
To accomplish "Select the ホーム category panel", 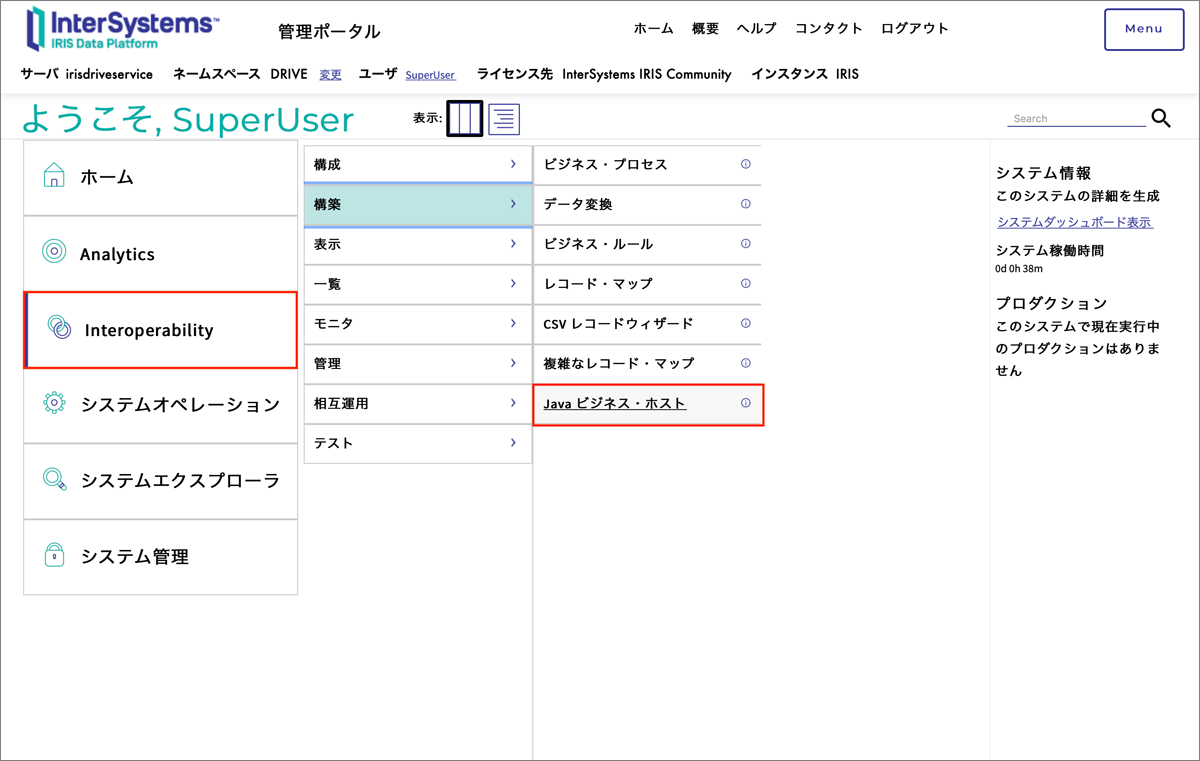I will (x=161, y=177).
